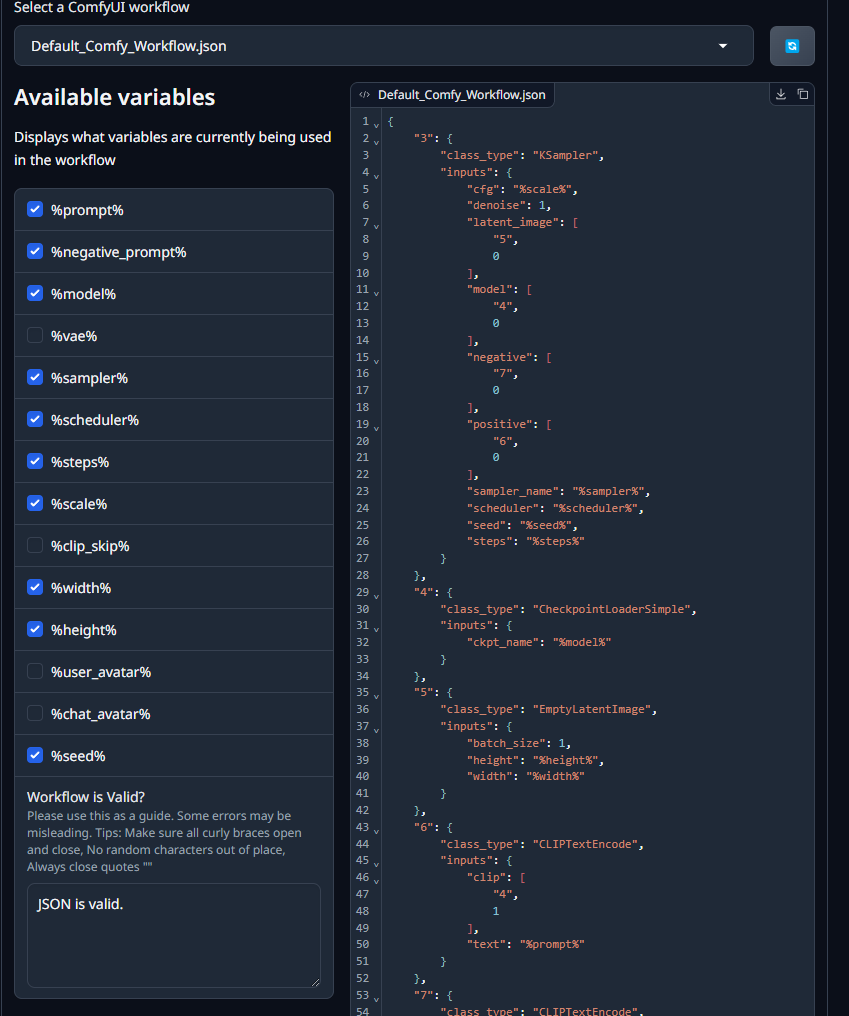The height and width of the screenshot is (1016, 849).
Task: Toggle the %scheduler% checkbox
Action: (x=35, y=419)
